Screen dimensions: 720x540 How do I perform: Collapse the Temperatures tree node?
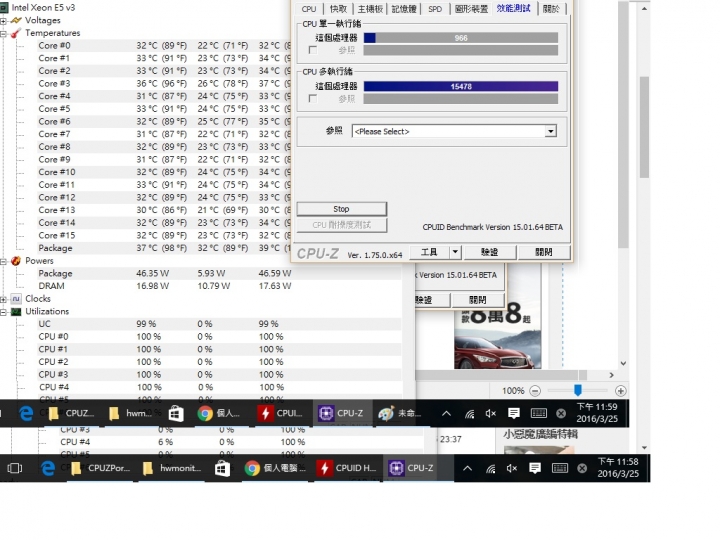point(3,34)
